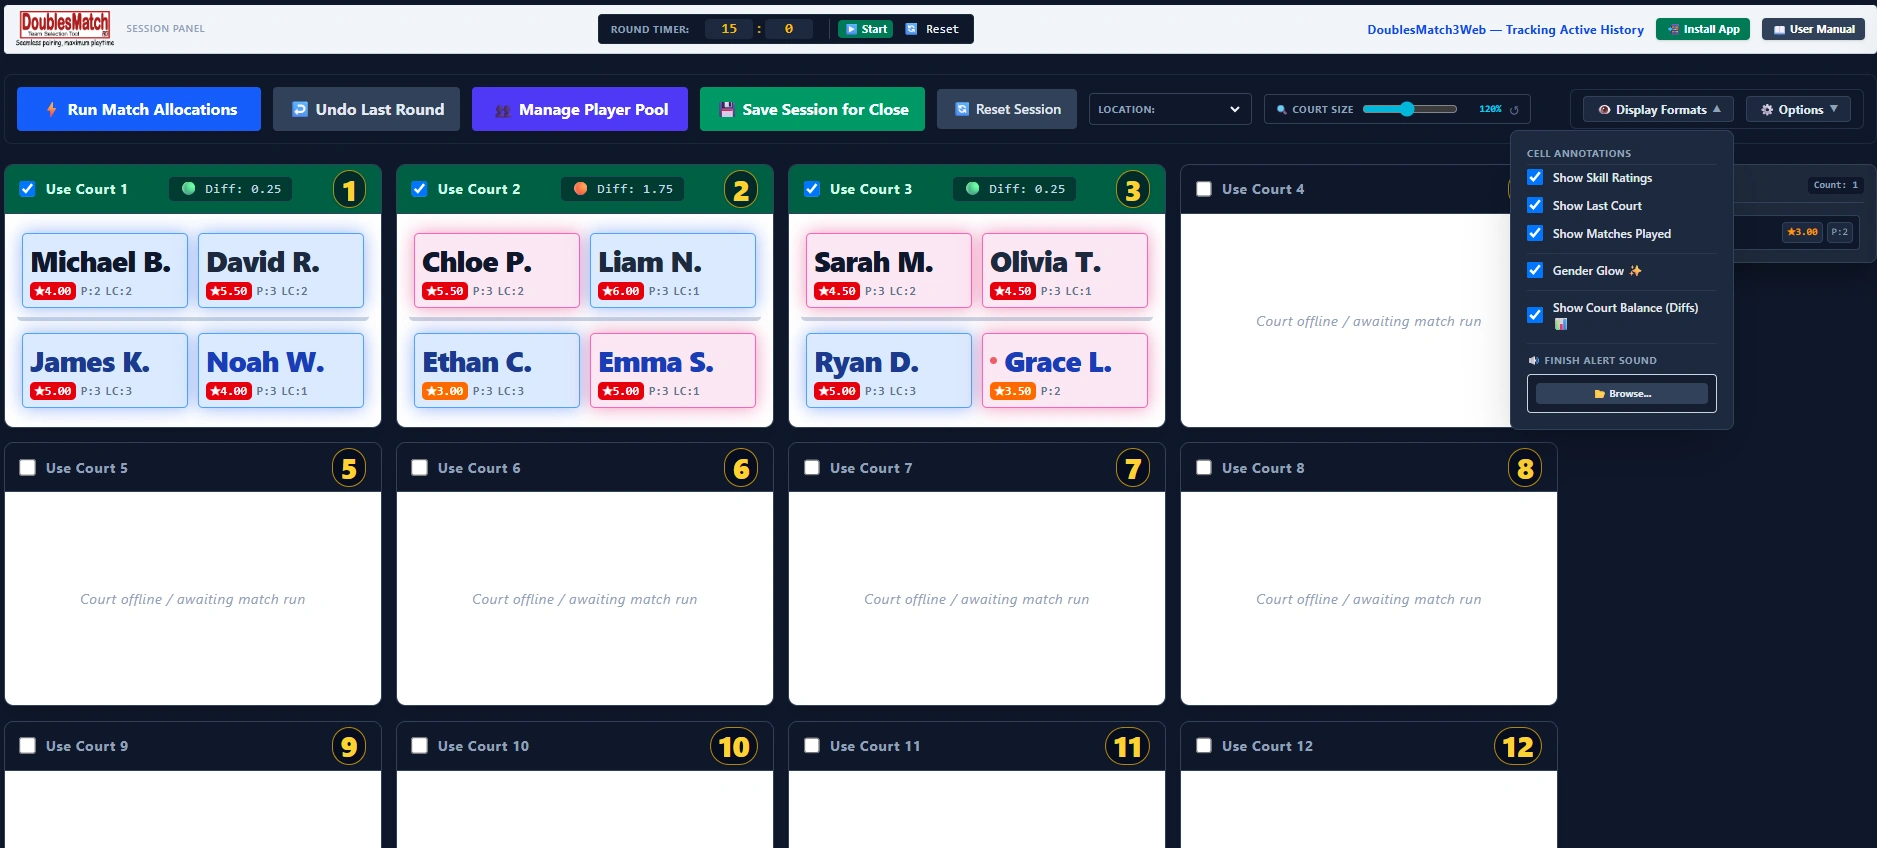The width and height of the screenshot is (1877, 848).
Task: Click the orange balance dot on Court 2
Action: tap(580, 188)
